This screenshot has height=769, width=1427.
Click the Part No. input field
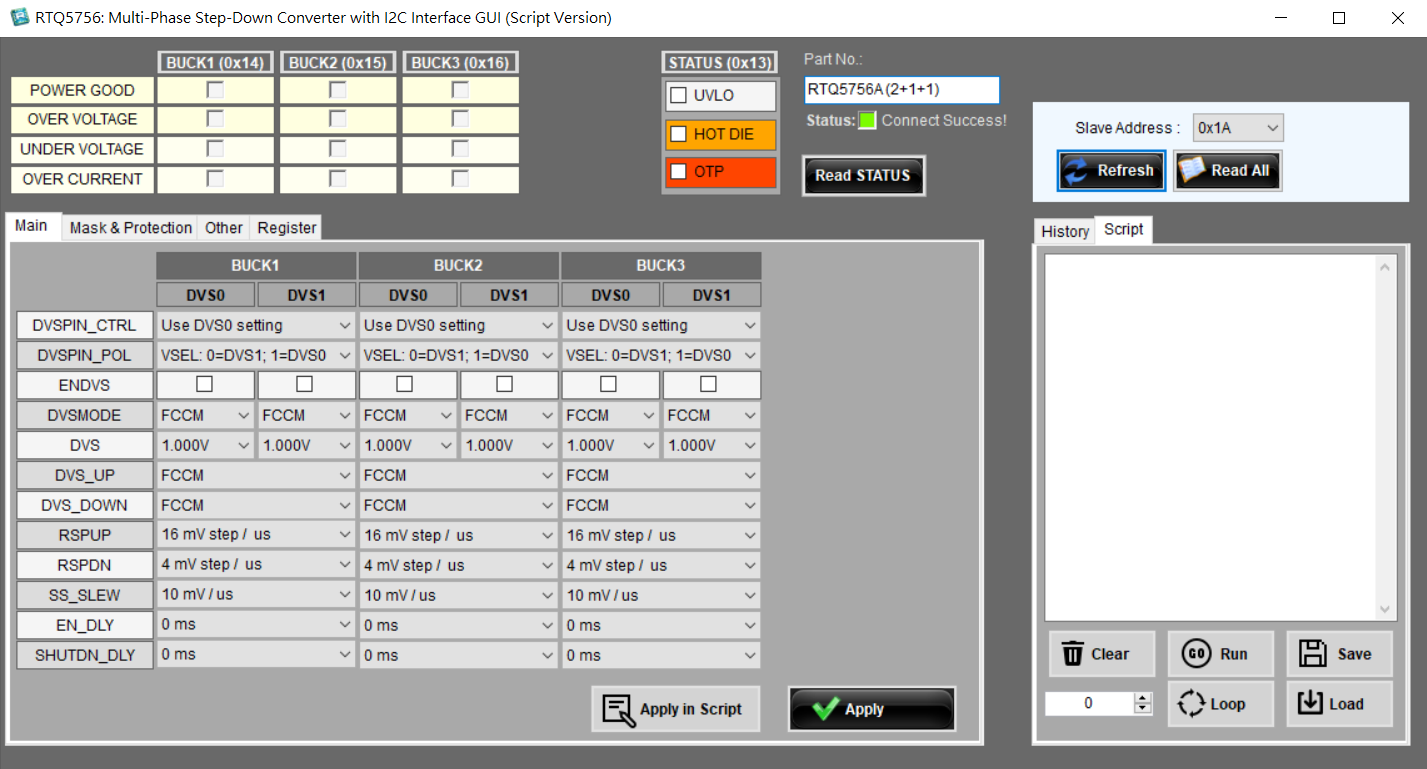(901, 89)
